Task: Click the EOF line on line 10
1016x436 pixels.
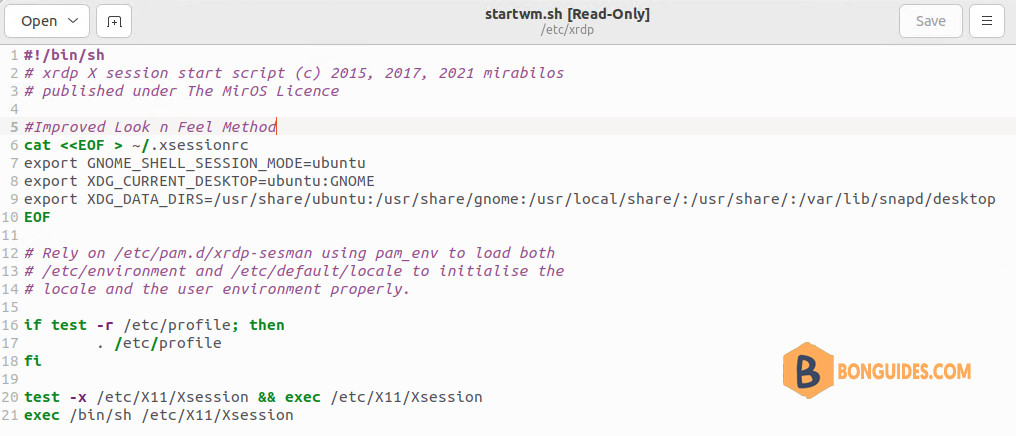Action: pyautogui.click(x=37, y=217)
